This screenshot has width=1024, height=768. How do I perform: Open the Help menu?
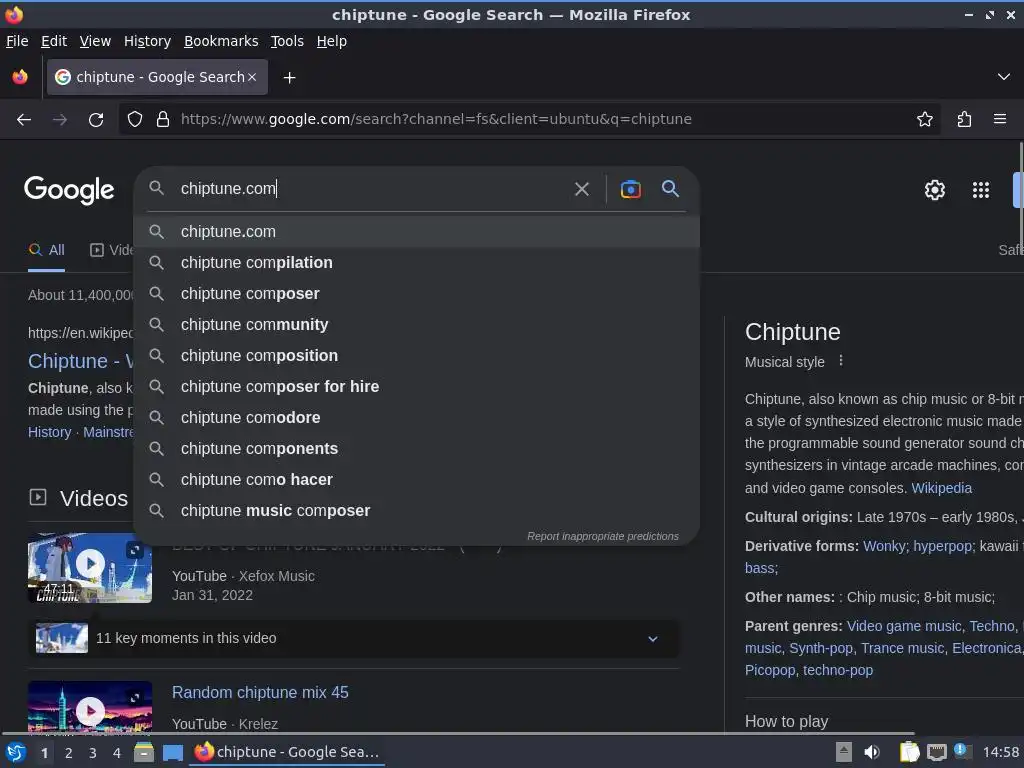pos(332,41)
